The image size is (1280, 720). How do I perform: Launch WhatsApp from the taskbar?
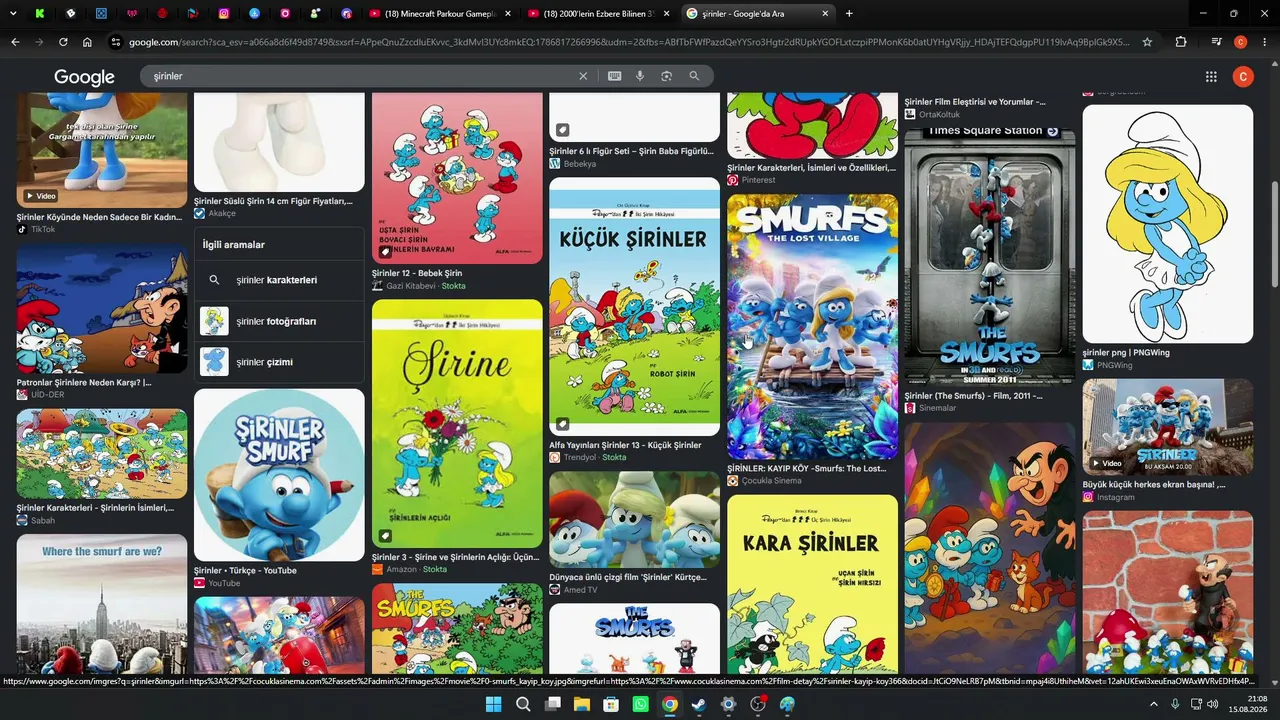point(640,704)
